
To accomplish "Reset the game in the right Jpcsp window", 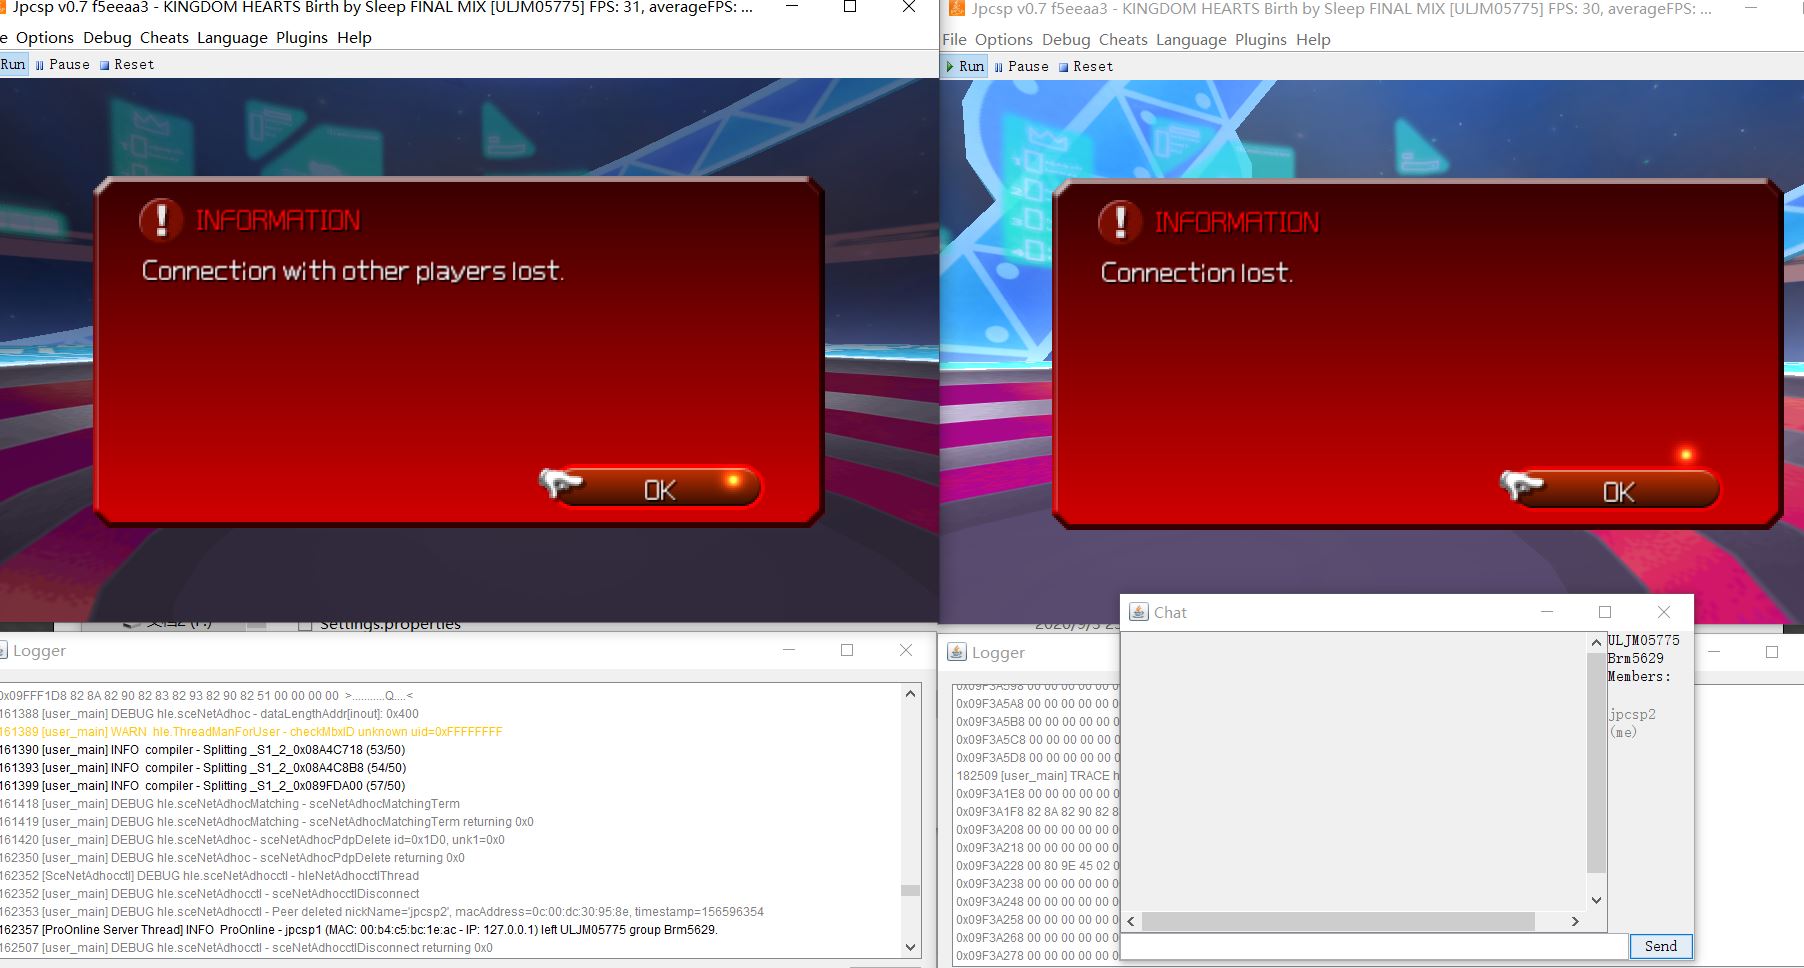I will coord(1085,66).
